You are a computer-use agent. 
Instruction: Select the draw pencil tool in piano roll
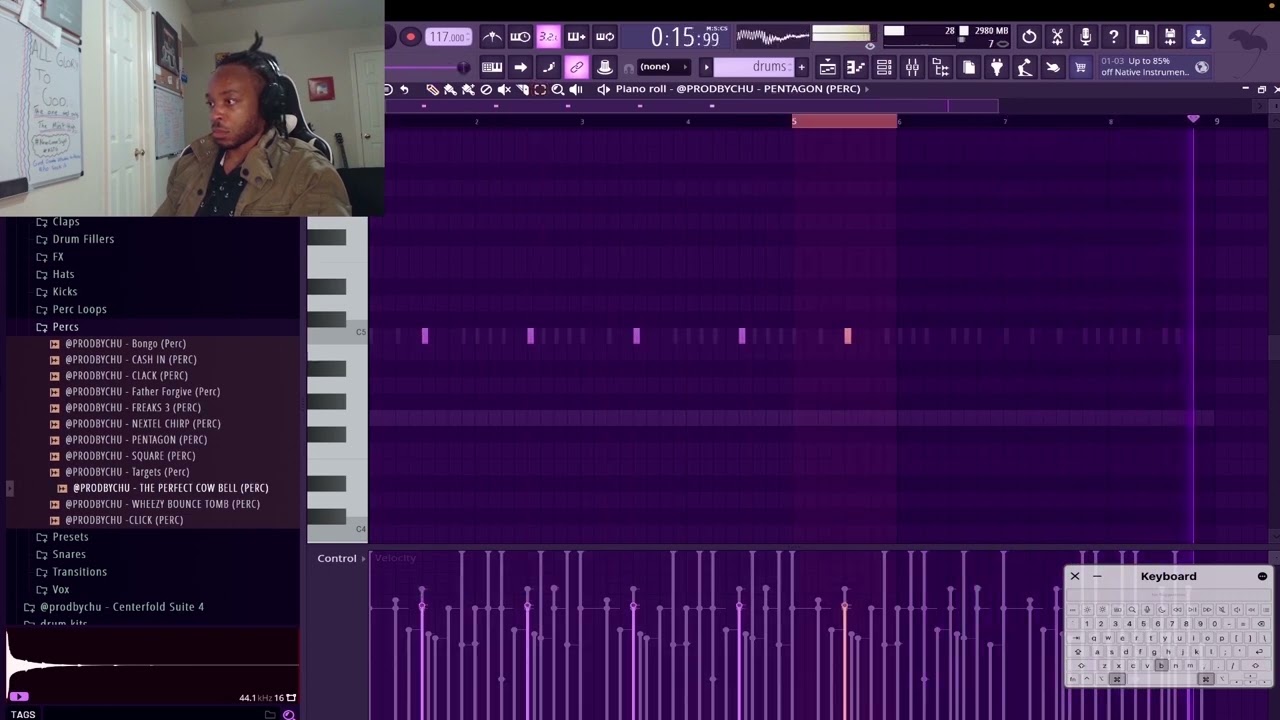click(x=432, y=89)
